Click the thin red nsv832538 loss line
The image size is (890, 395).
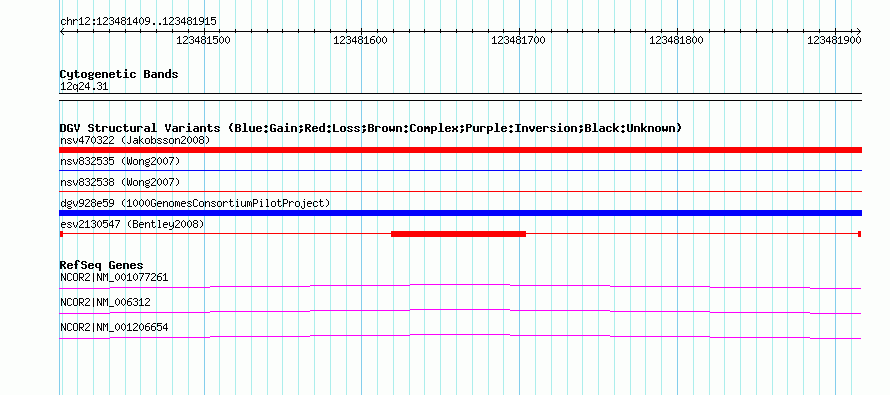pyautogui.click(x=460, y=191)
